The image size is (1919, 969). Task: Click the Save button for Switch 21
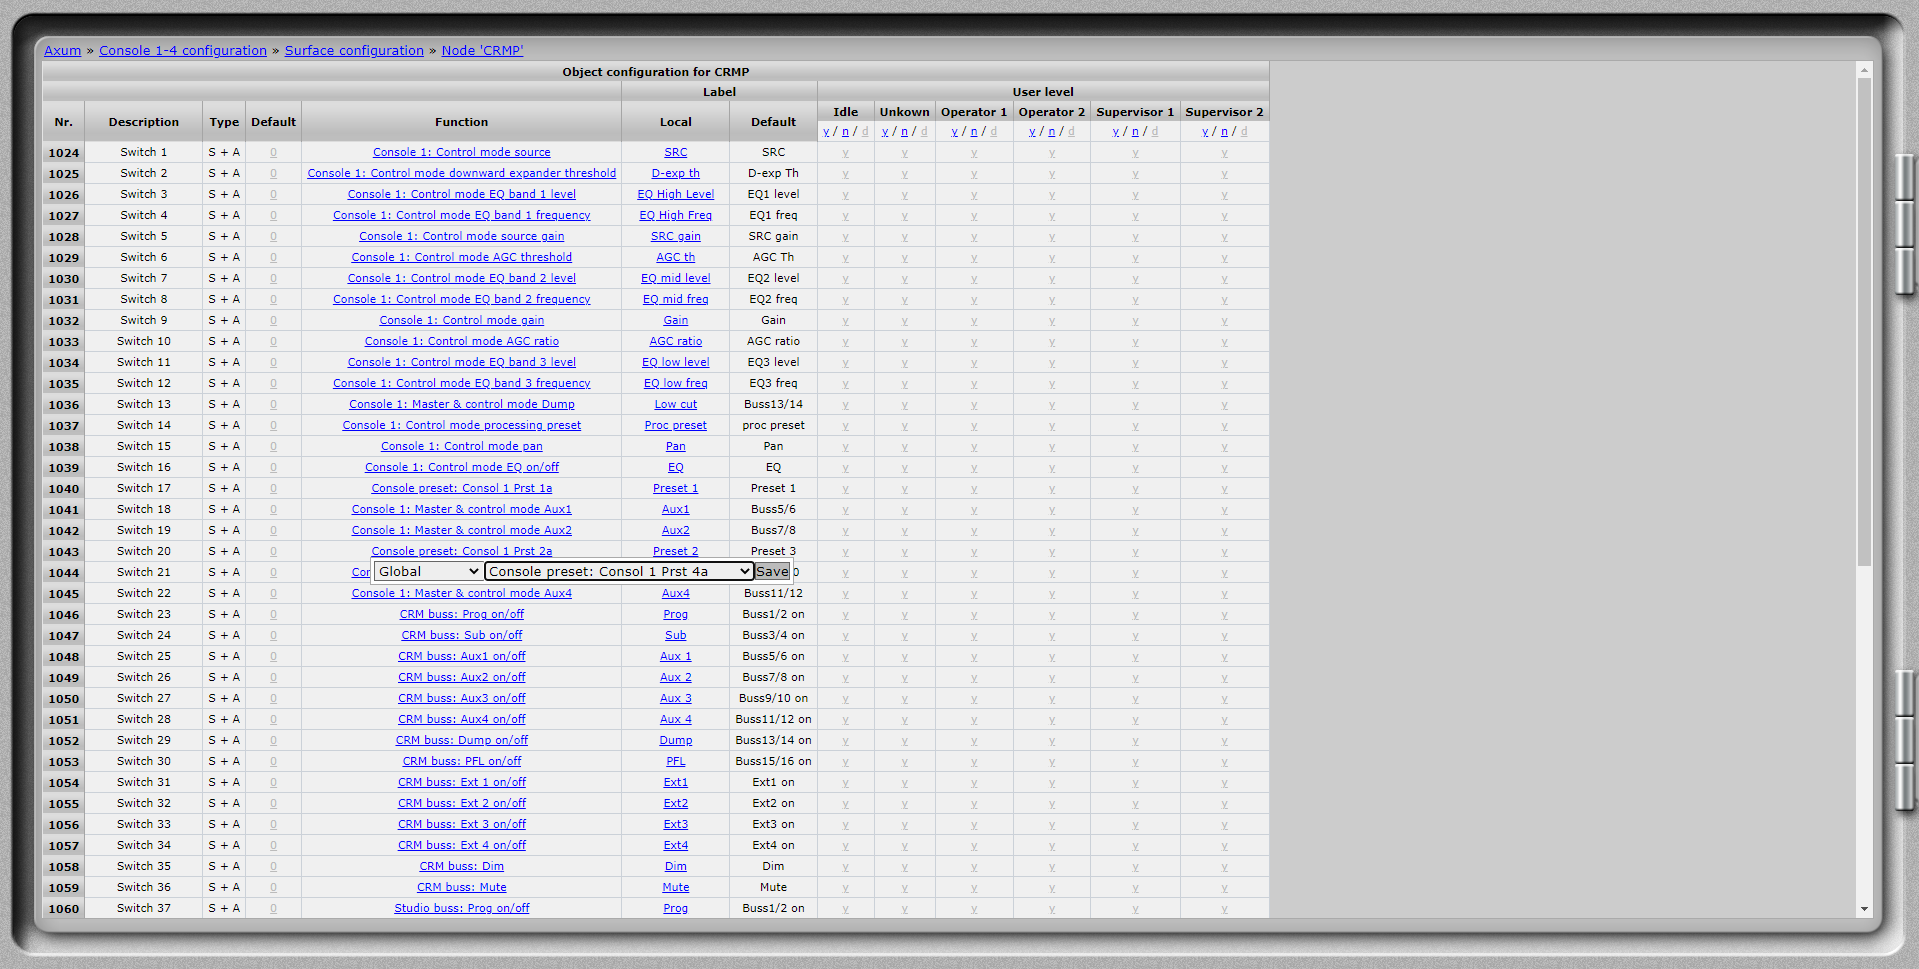pyautogui.click(x=771, y=571)
